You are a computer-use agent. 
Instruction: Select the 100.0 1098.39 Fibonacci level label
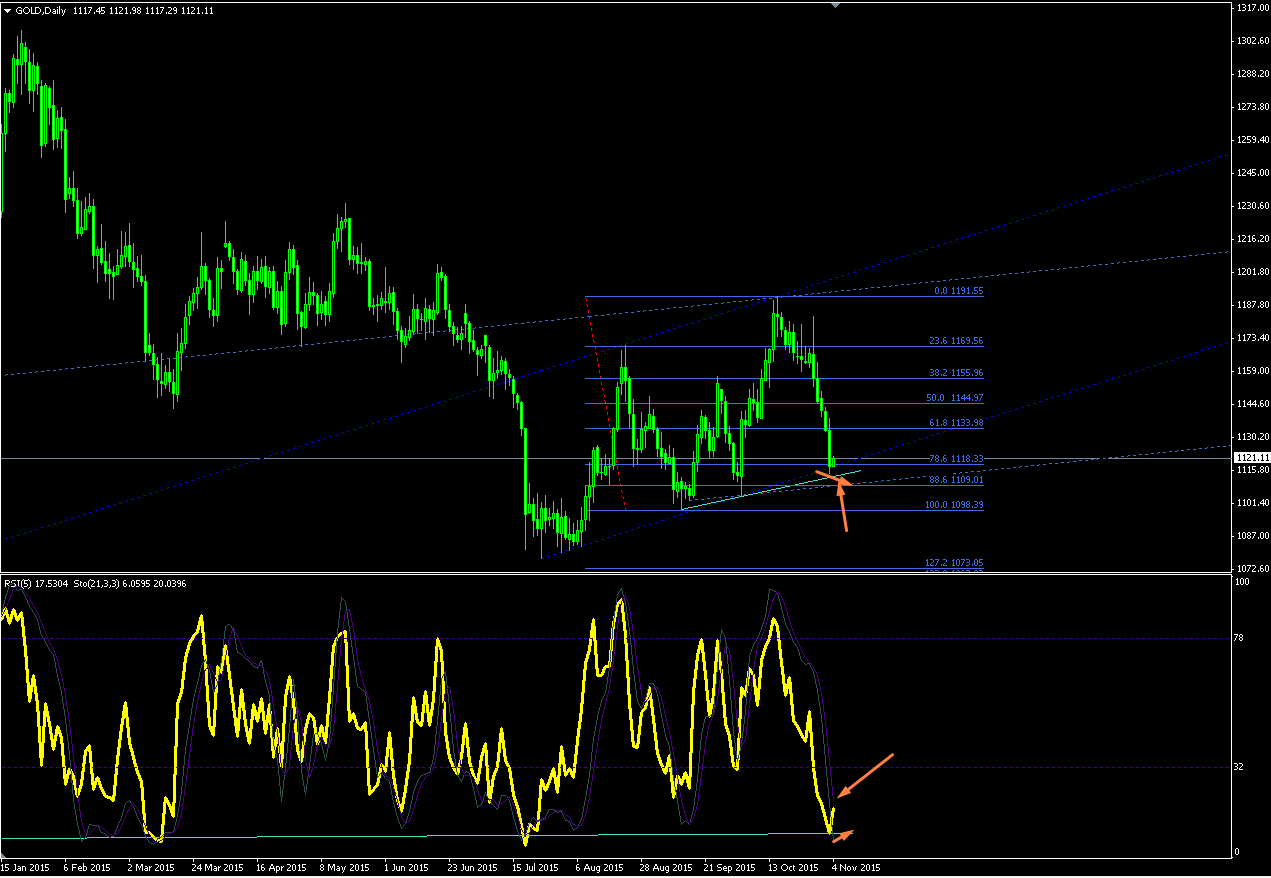tap(955, 505)
